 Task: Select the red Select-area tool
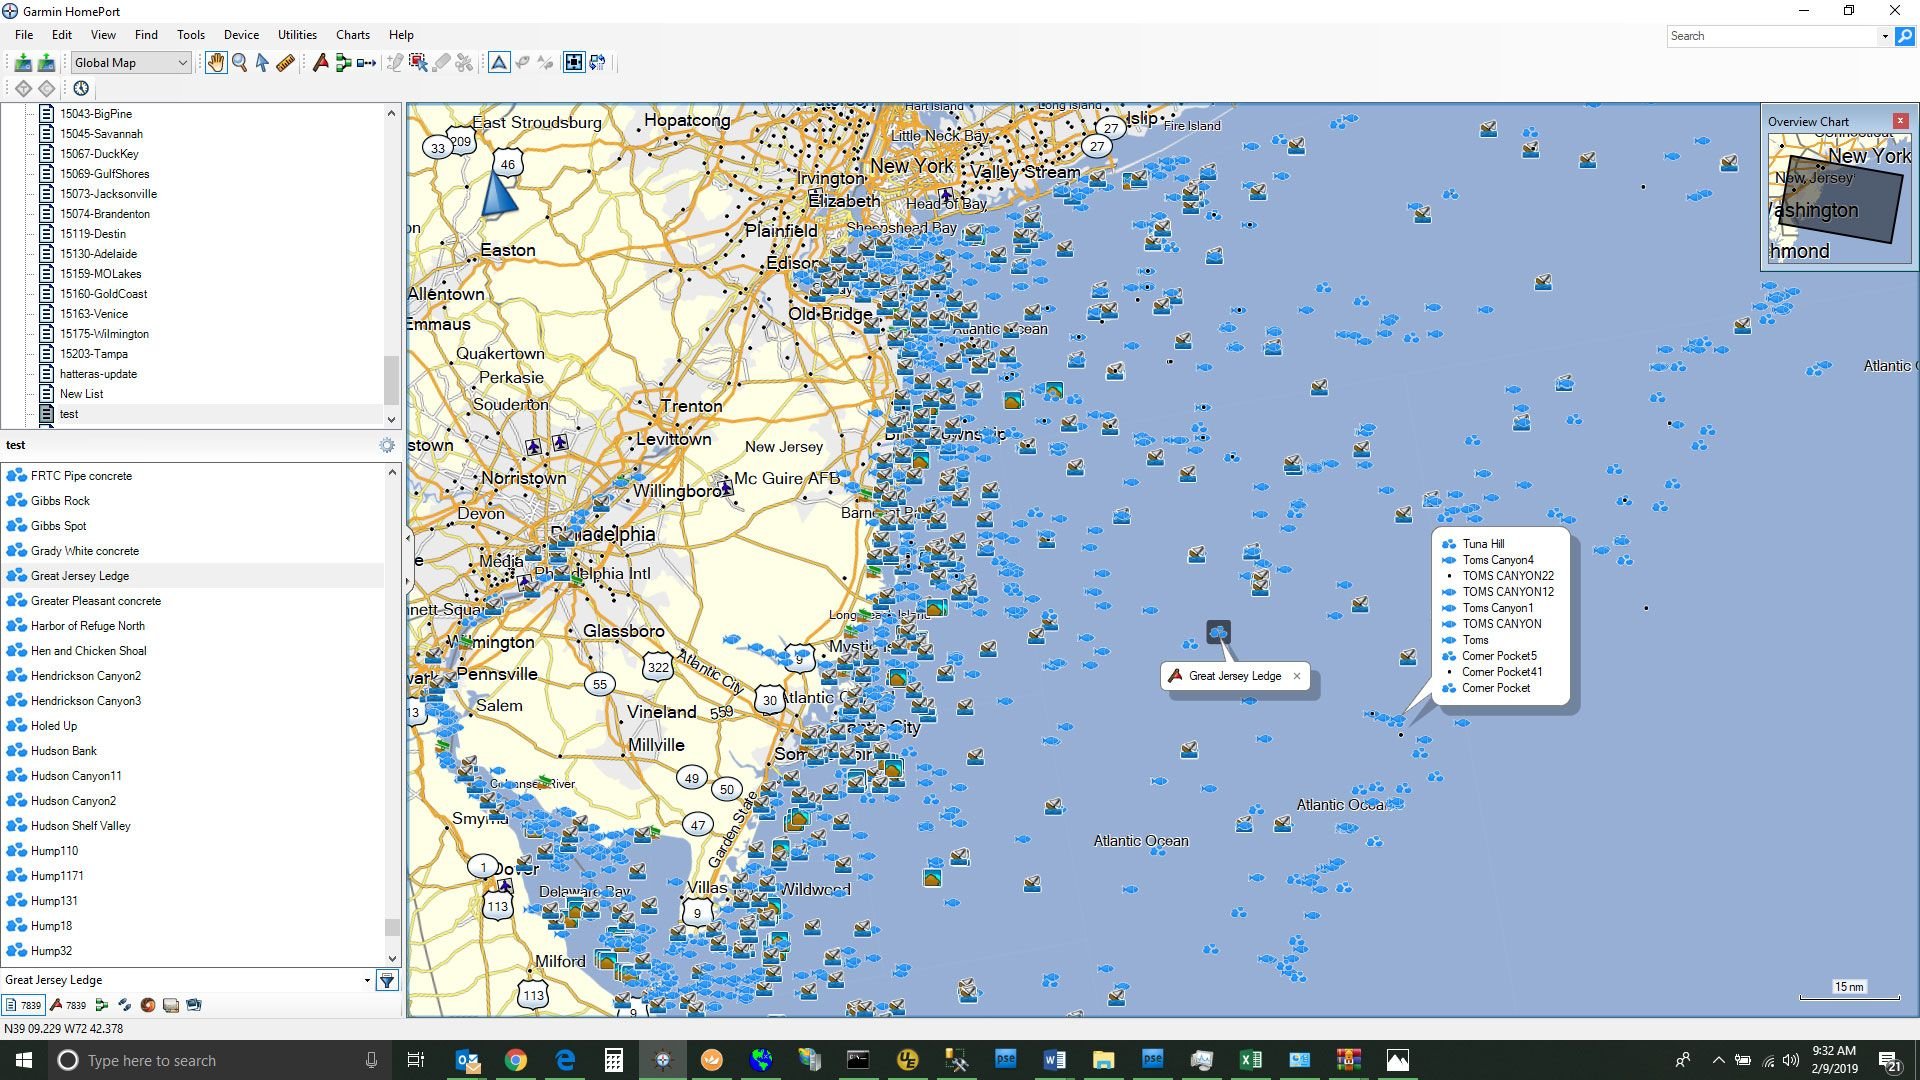click(418, 63)
